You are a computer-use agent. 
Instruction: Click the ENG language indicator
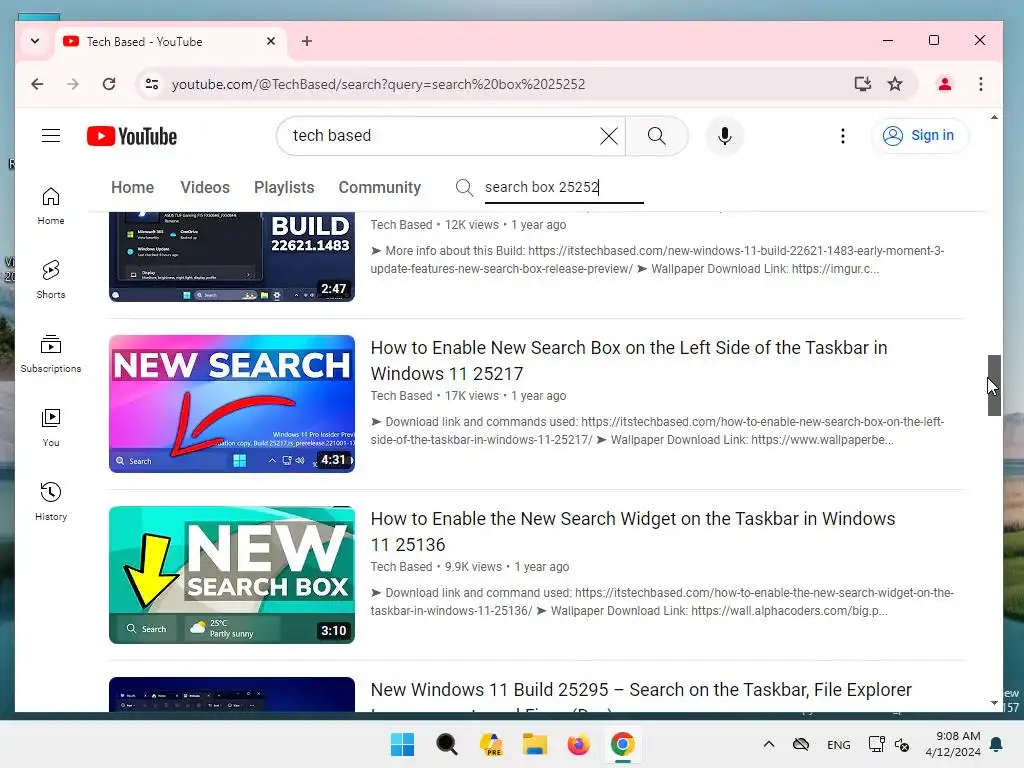point(839,745)
